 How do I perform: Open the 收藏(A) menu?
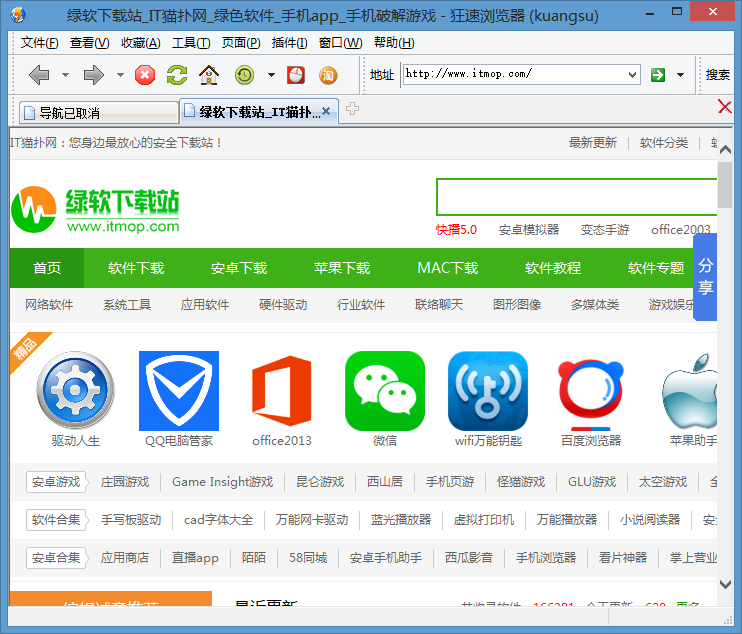(x=141, y=43)
